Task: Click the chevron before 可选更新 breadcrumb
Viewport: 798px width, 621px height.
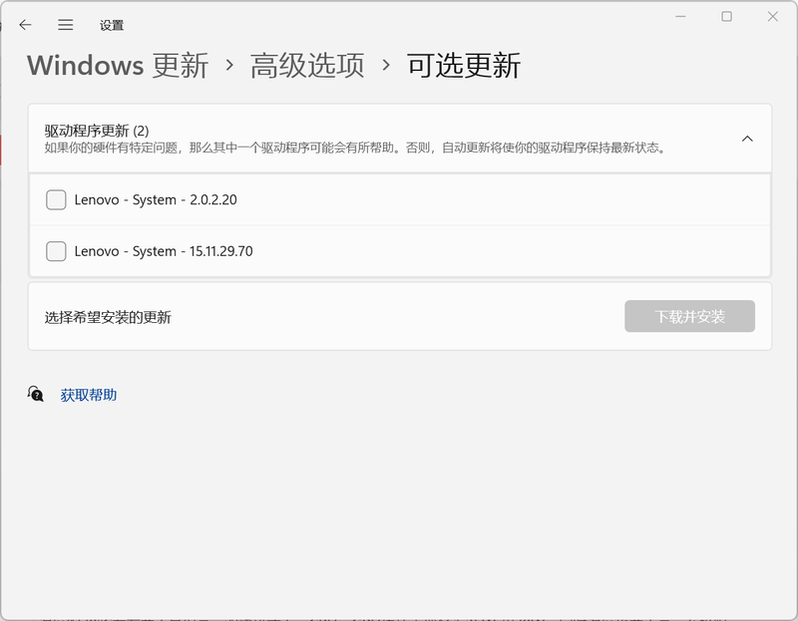Action: (386, 66)
